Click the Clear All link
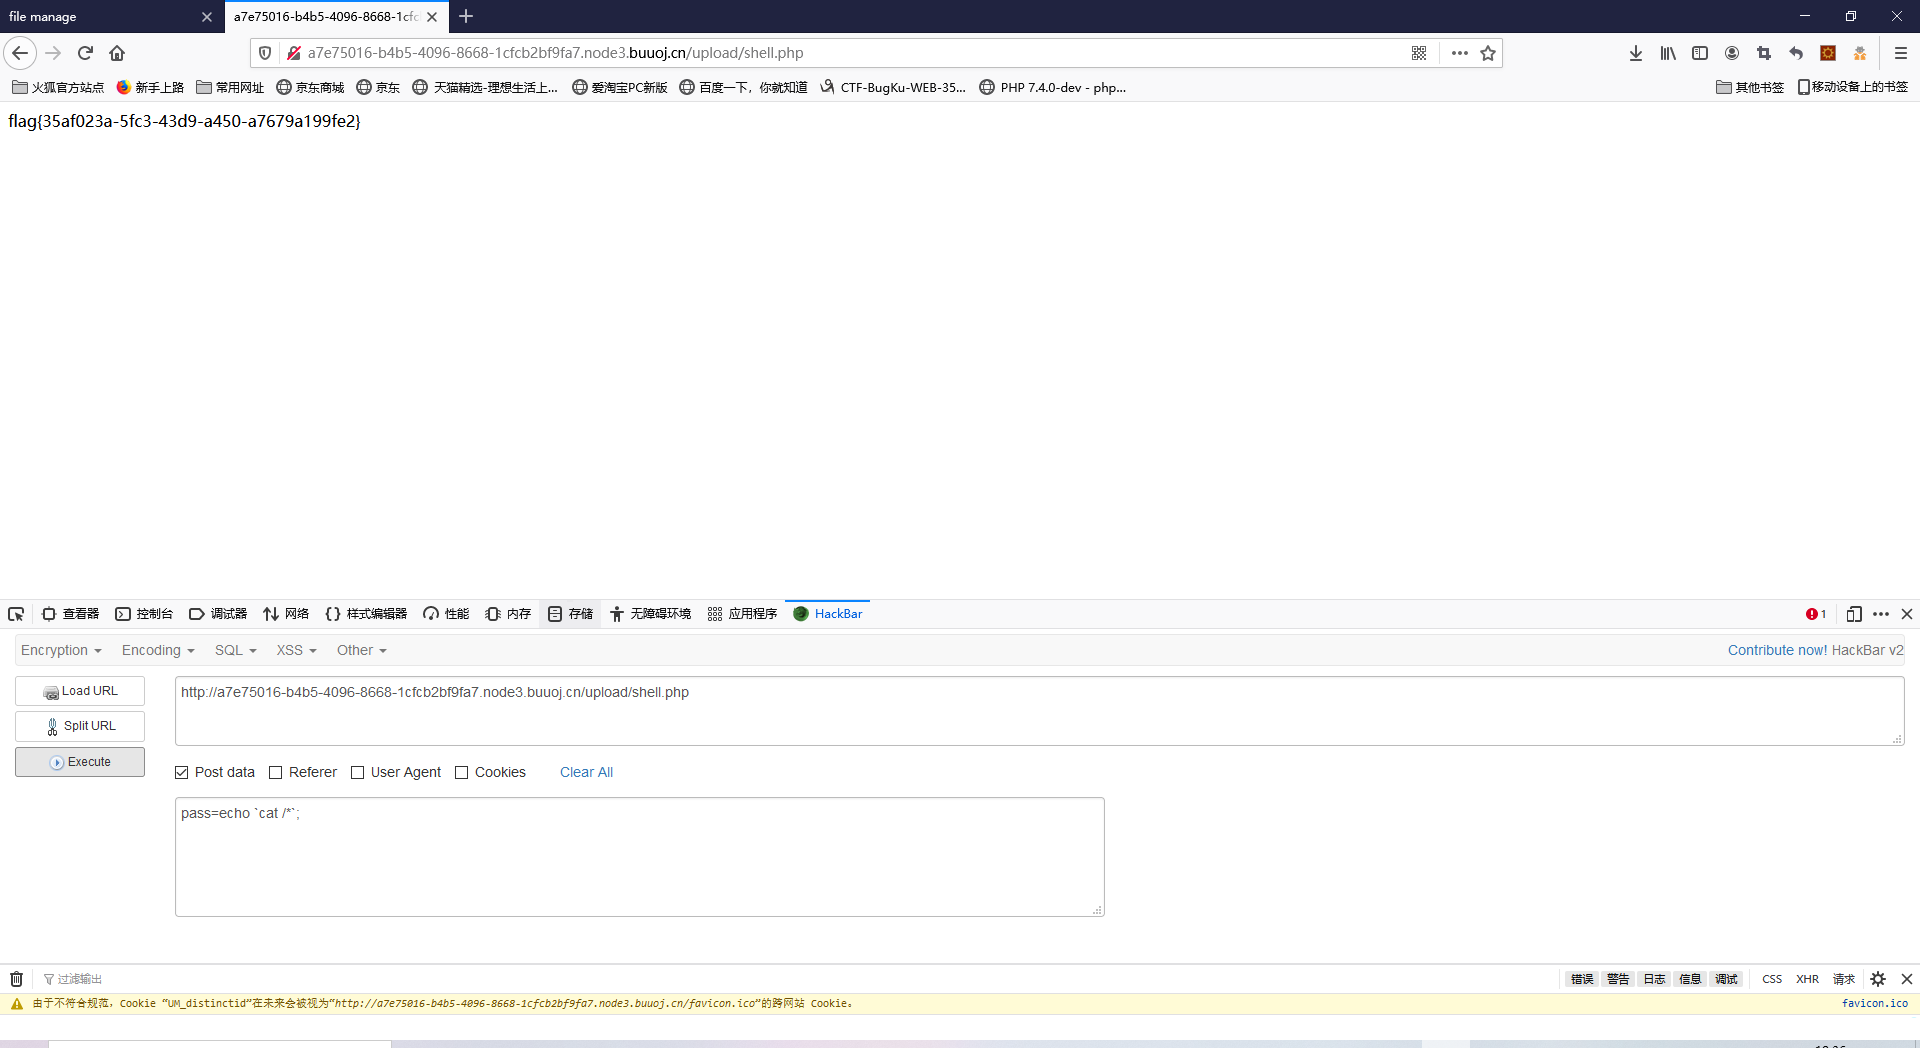 (586, 772)
